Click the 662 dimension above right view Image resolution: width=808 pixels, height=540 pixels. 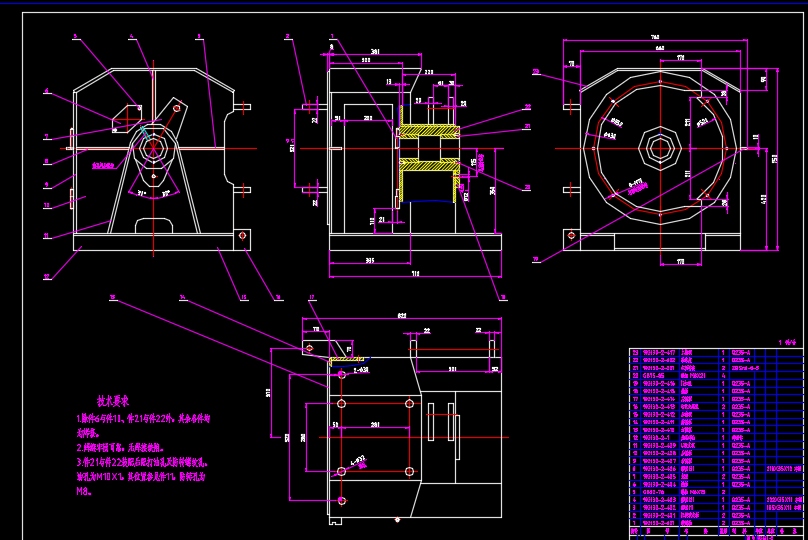click(x=659, y=48)
